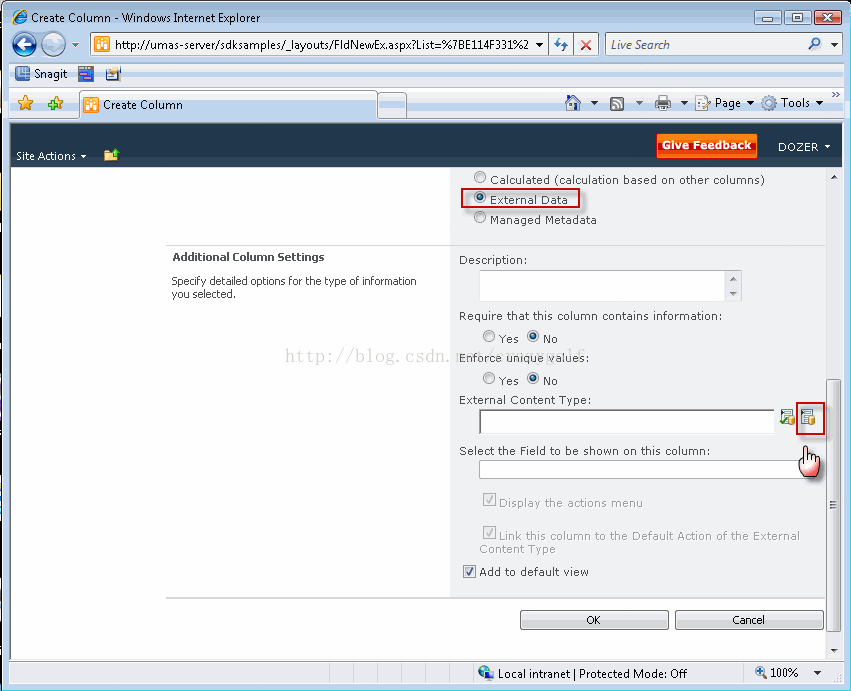
Task: Expand the Home dropdown arrow
Action: [594, 103]
